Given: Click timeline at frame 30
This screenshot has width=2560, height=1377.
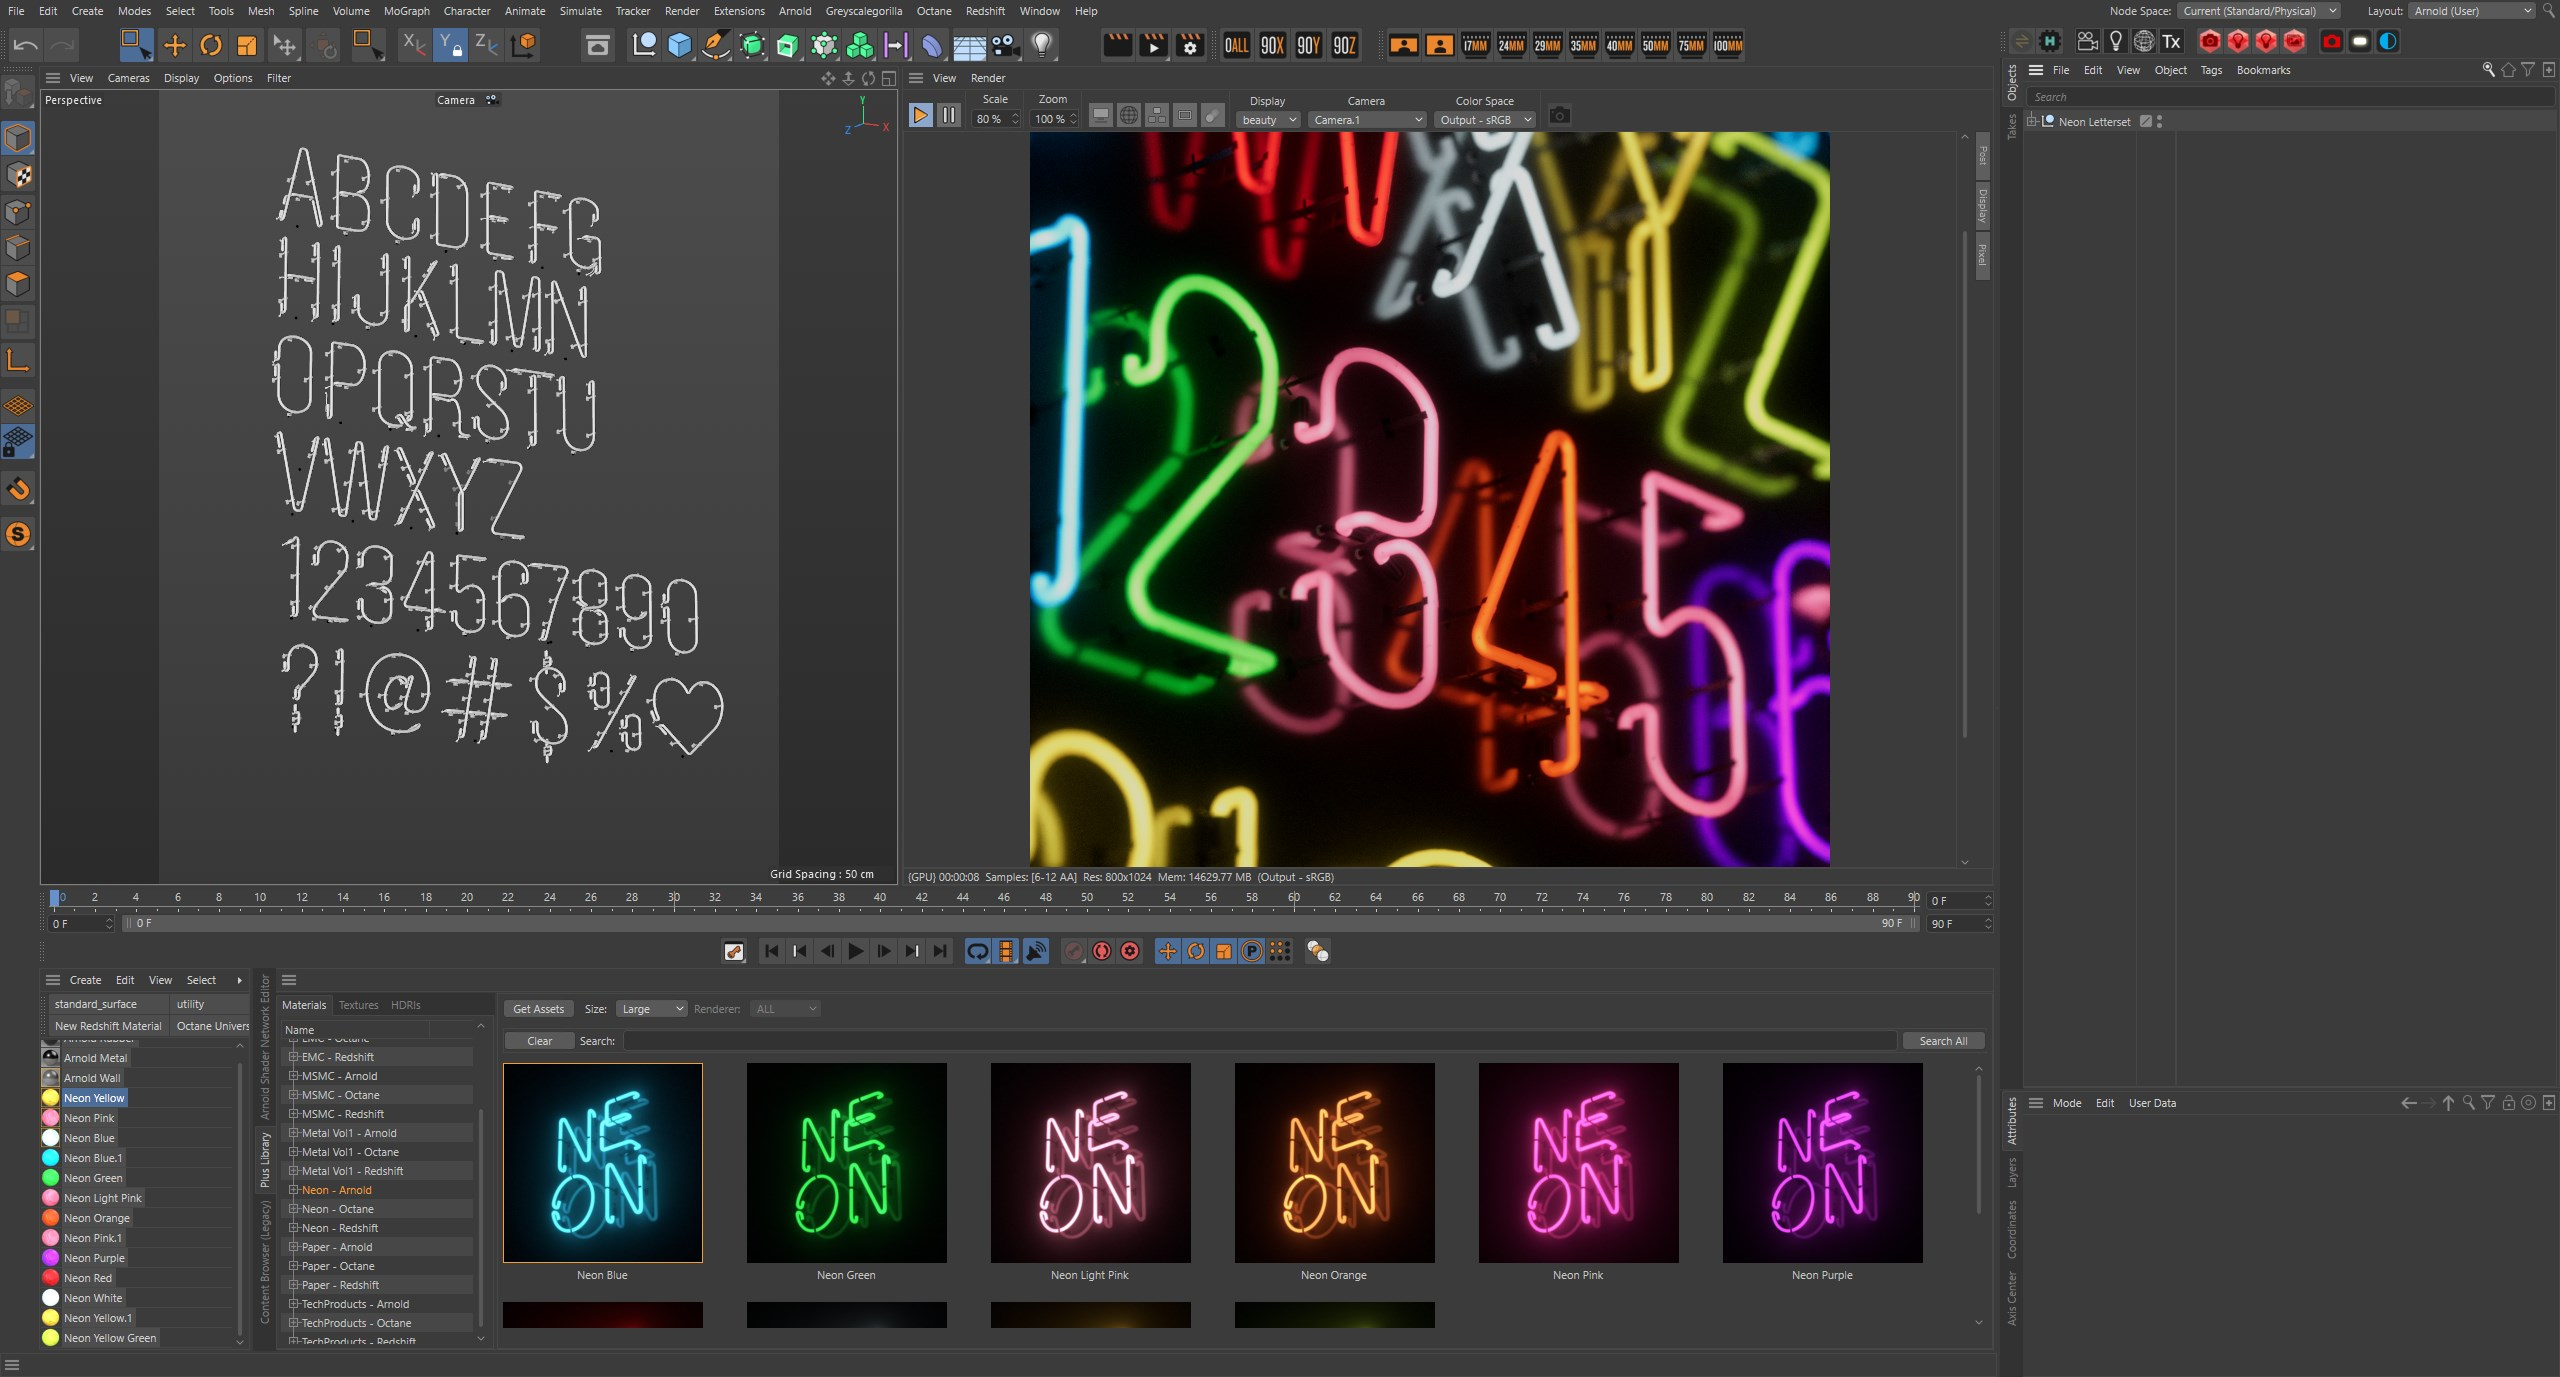Looking at the screenshot, I should tap(674, 898).
